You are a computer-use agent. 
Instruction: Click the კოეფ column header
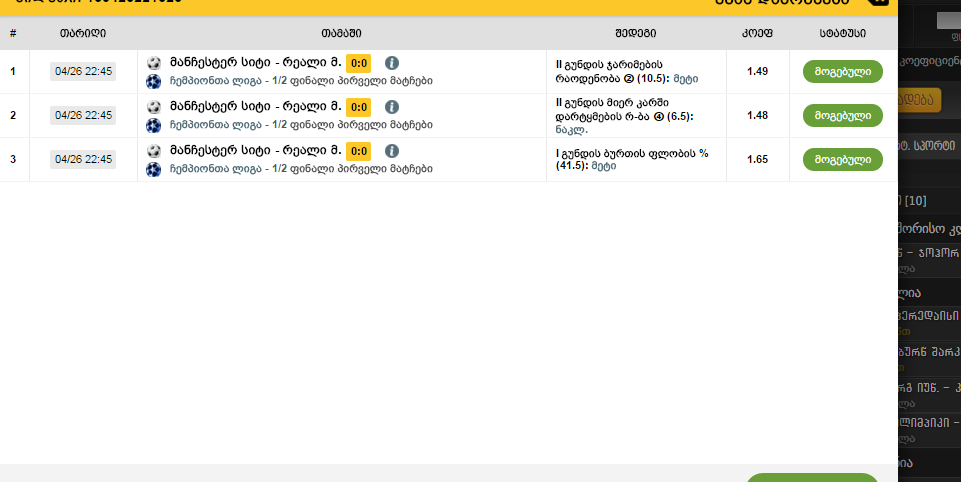click(757, 33)
